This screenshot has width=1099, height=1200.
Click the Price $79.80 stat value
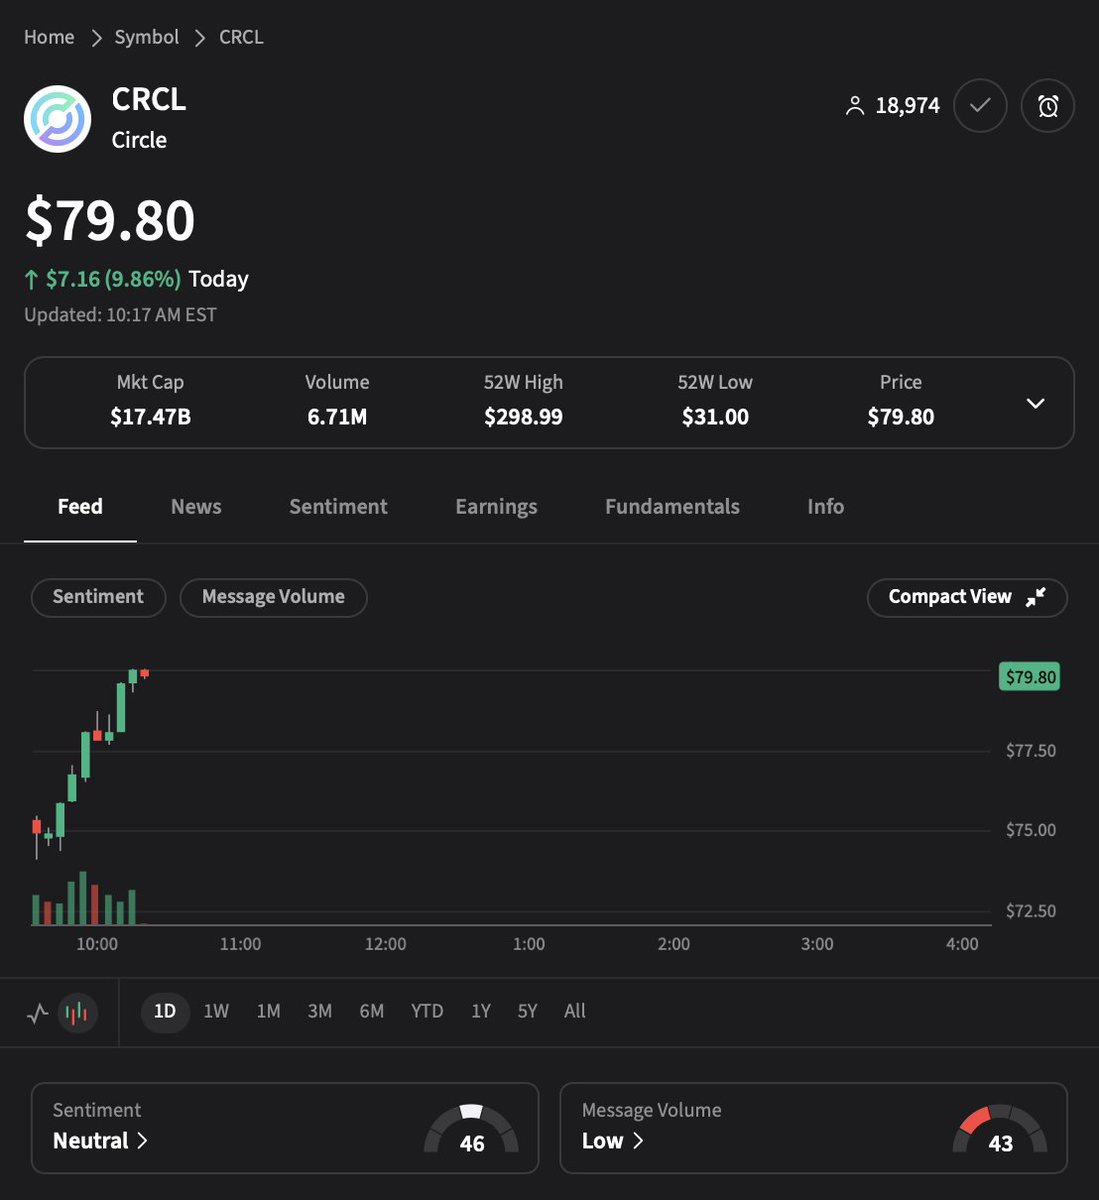pyautogui.click(x=901, y=417)
